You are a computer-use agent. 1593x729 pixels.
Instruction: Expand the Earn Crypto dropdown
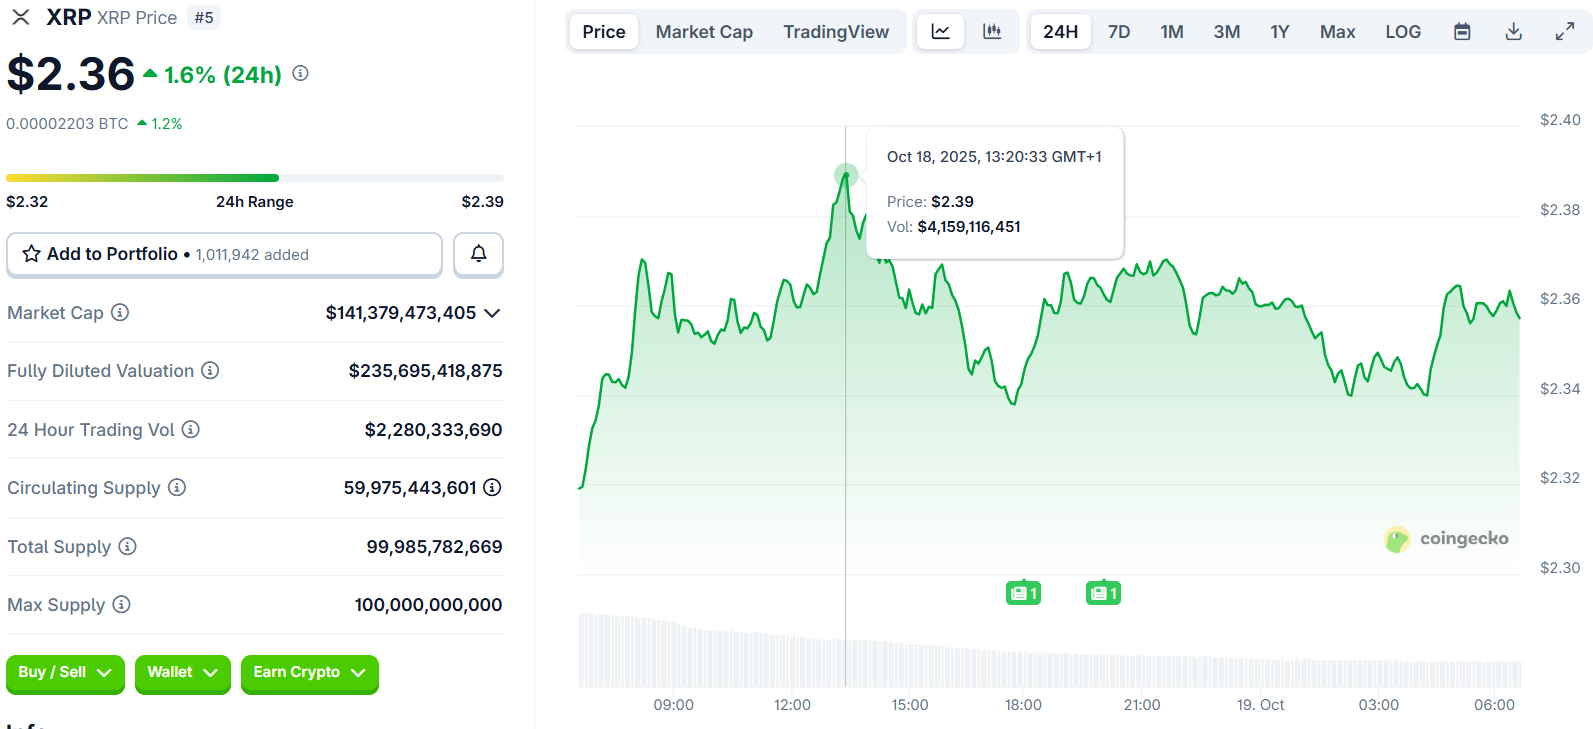[x=309, y=673]
